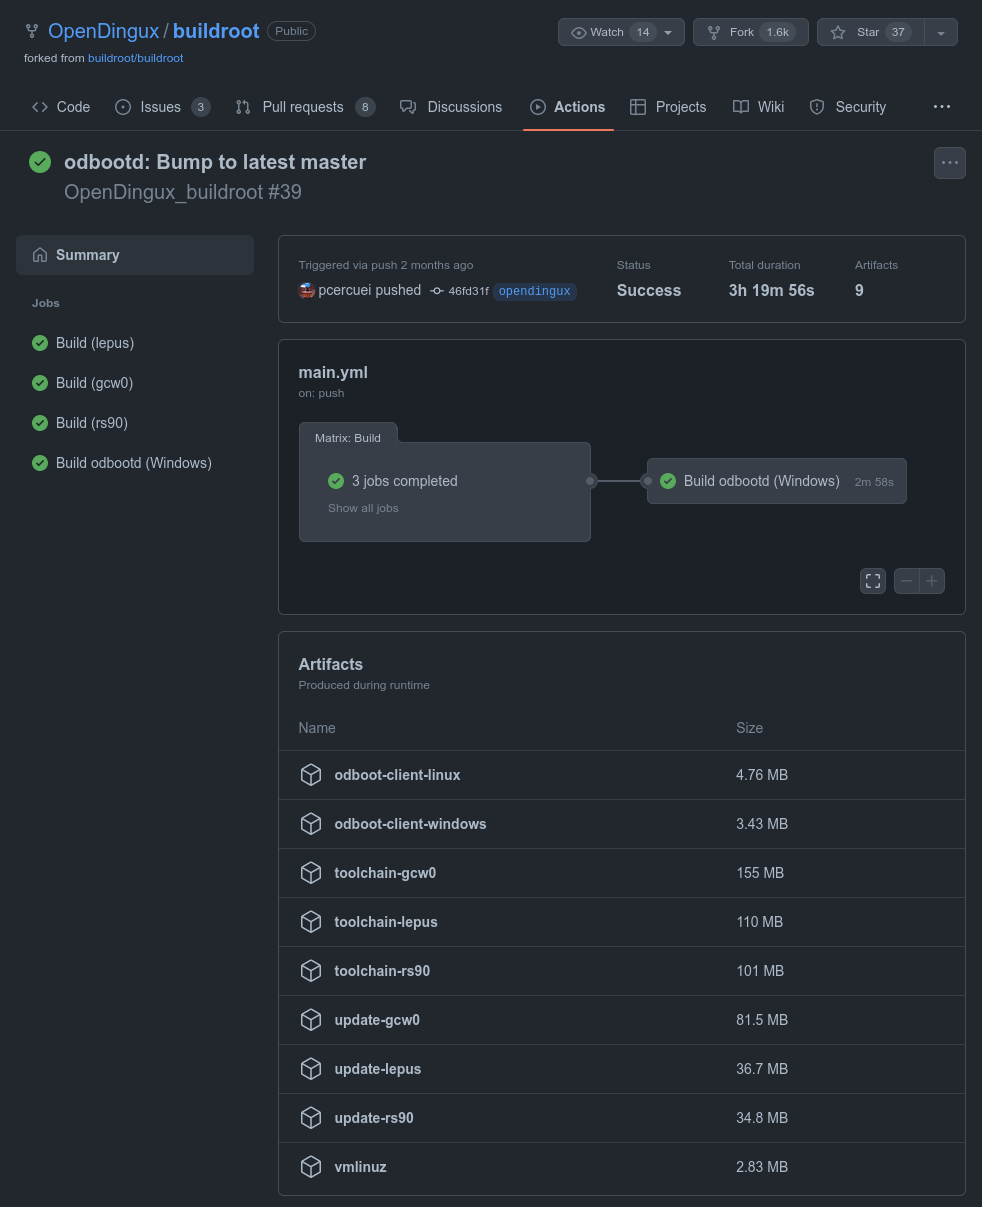Open the Security tab
Screen dimensions: 982x1207
click(847, 107)
